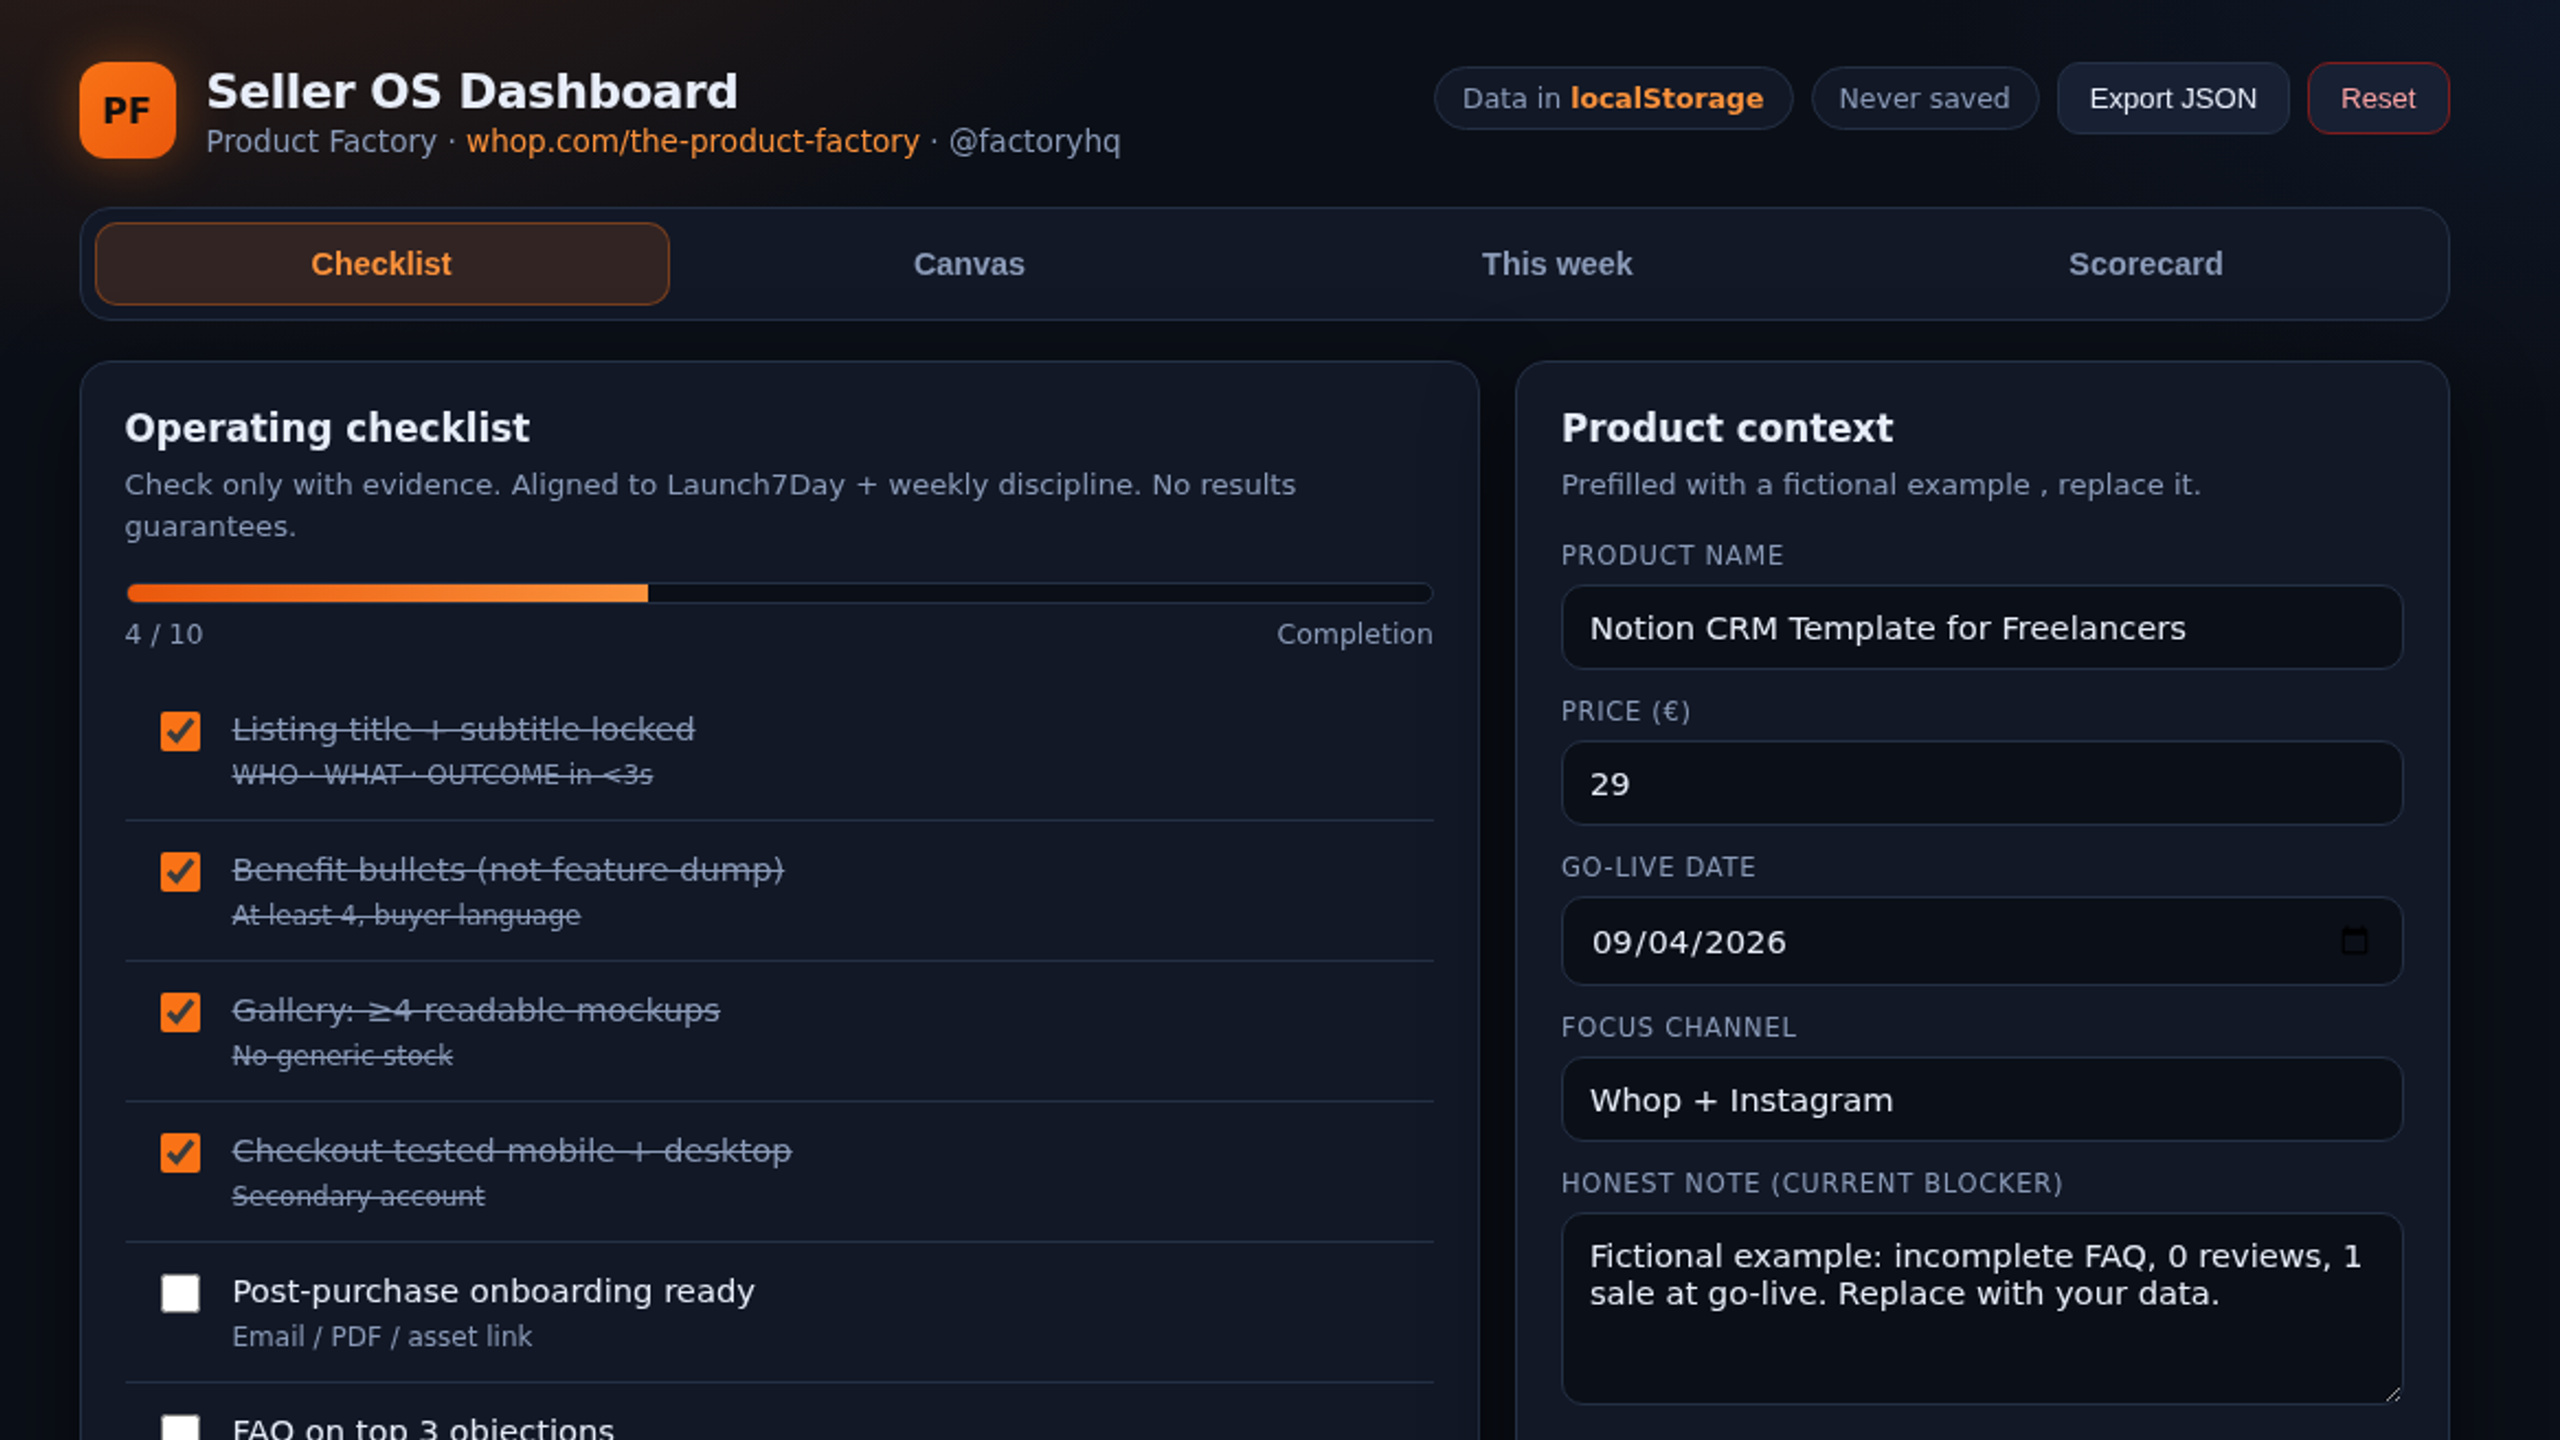Open the Canvas tab
Viewport: 2560px width, 1440px height.
click(969, 264)
